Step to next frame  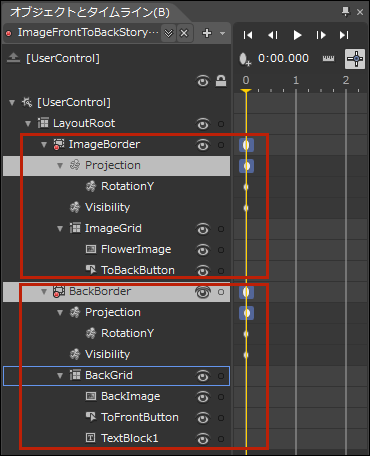(x=321, y=35)
